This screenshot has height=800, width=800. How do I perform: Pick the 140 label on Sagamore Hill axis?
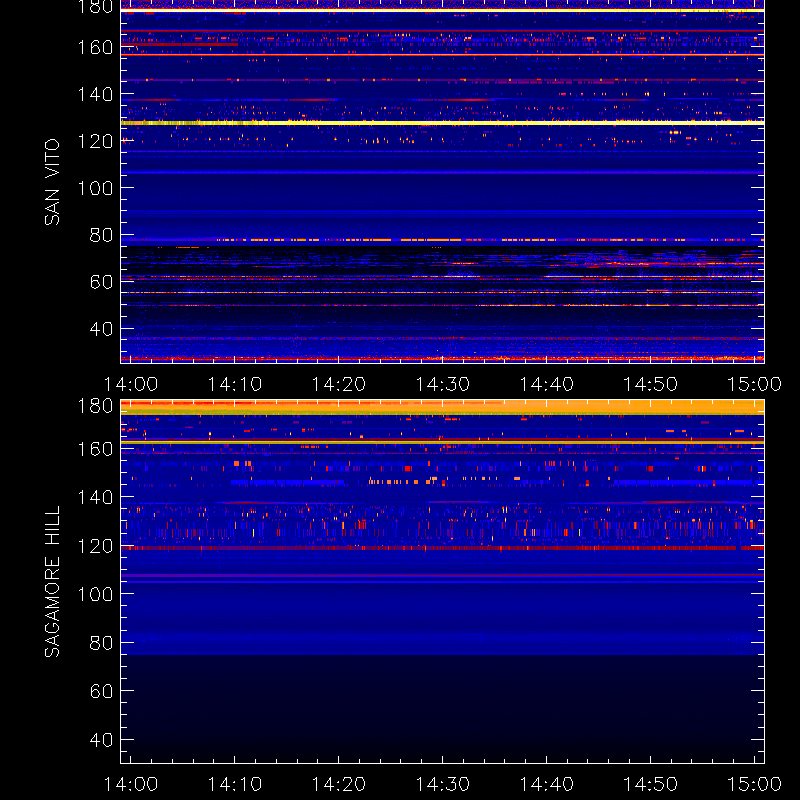pos(95,497)
